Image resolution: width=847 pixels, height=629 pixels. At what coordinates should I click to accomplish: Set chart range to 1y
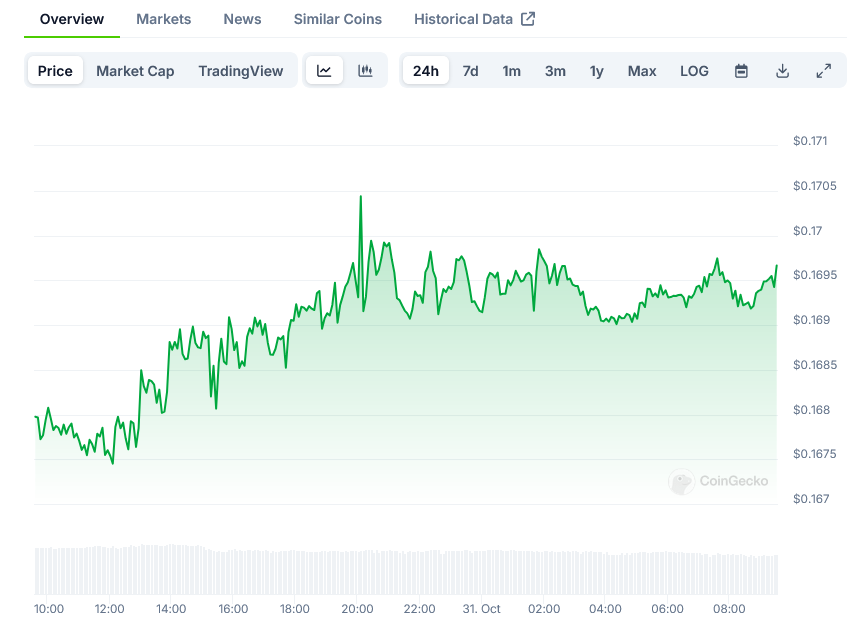point(596,71)
